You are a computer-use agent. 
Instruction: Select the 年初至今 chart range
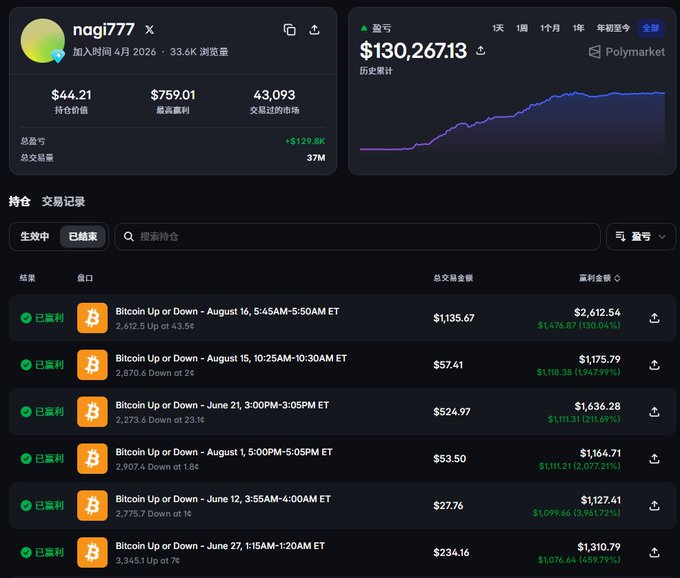tap(613, 28)
